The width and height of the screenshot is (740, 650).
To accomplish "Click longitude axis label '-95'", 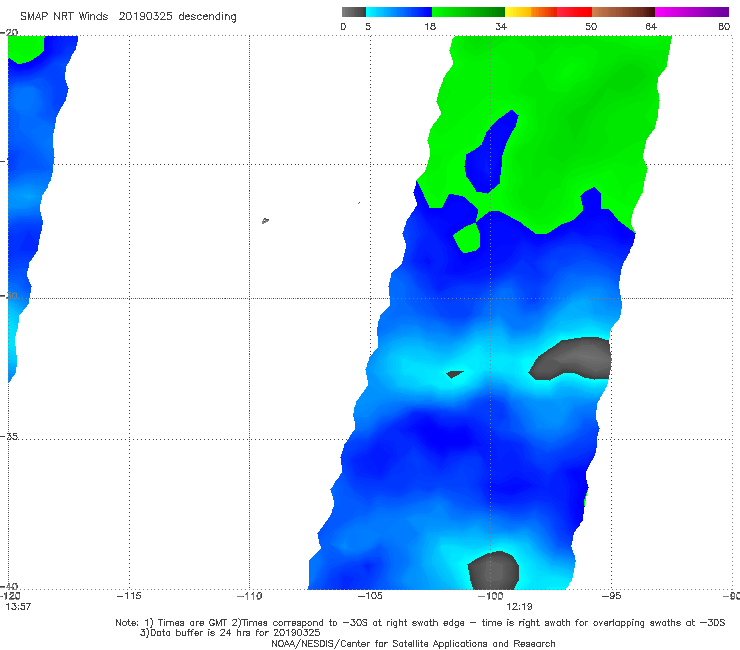I will coord(611,596).
